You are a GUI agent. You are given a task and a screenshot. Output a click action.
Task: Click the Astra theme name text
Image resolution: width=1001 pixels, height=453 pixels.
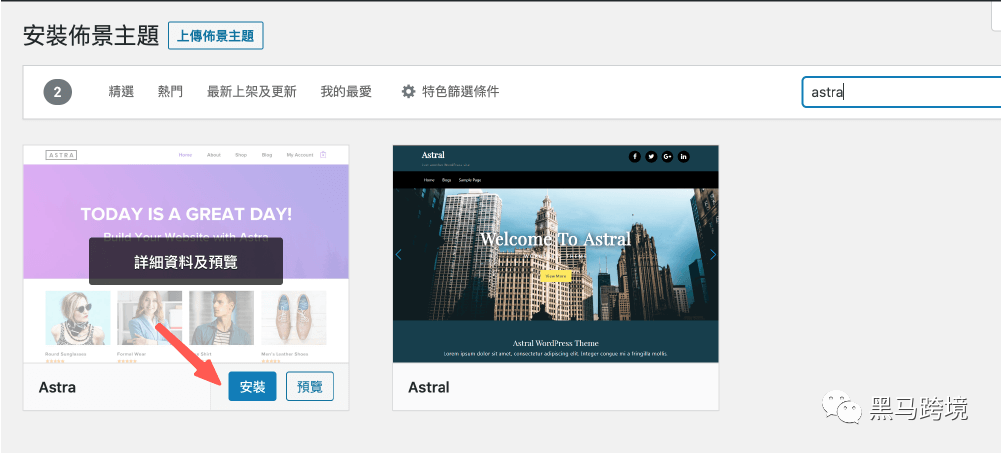(x=57, y=387)
